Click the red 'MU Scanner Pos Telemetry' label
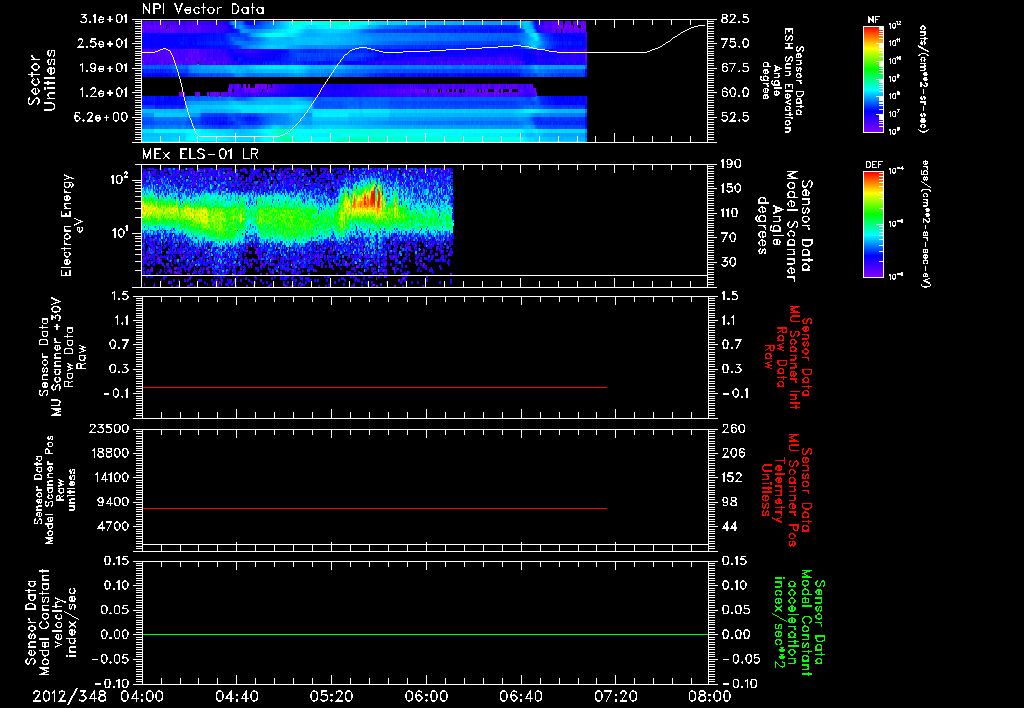The width and height of the screenshot is (1024, 708). [786, 491]
